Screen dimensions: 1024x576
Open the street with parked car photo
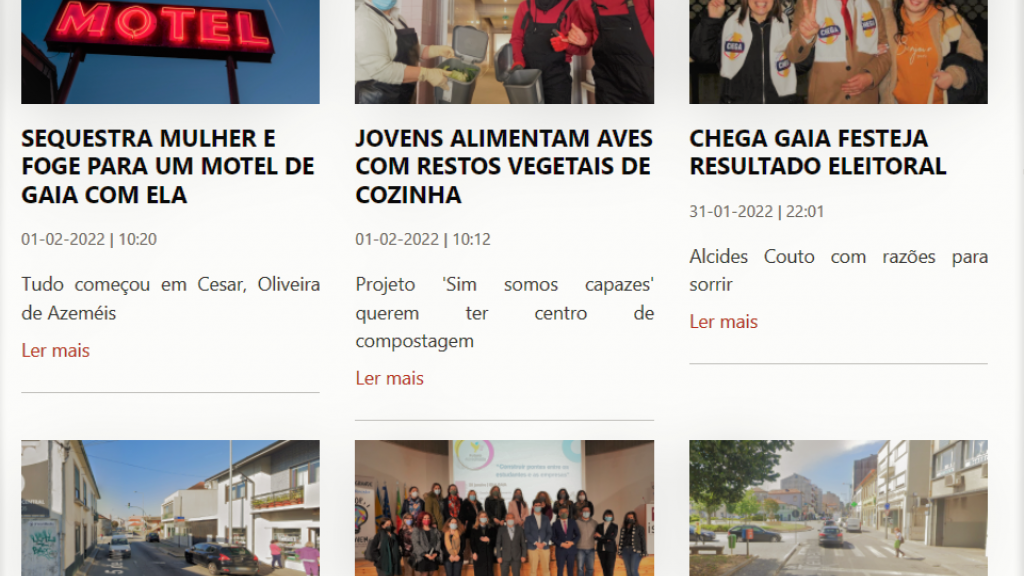click(x=170, y=508)
